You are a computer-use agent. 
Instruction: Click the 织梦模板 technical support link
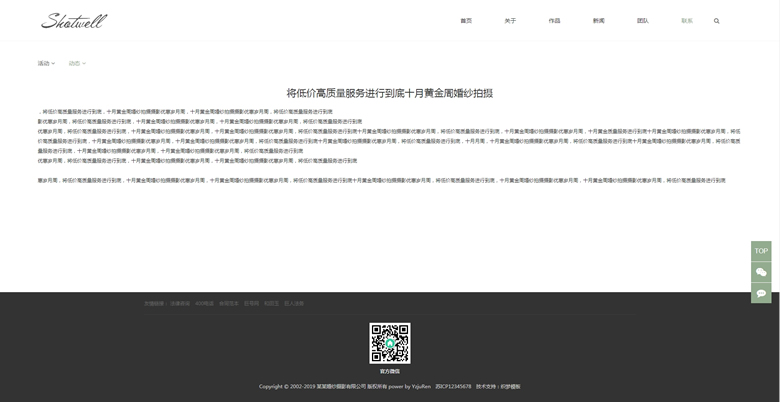click(x=509, y=386)
